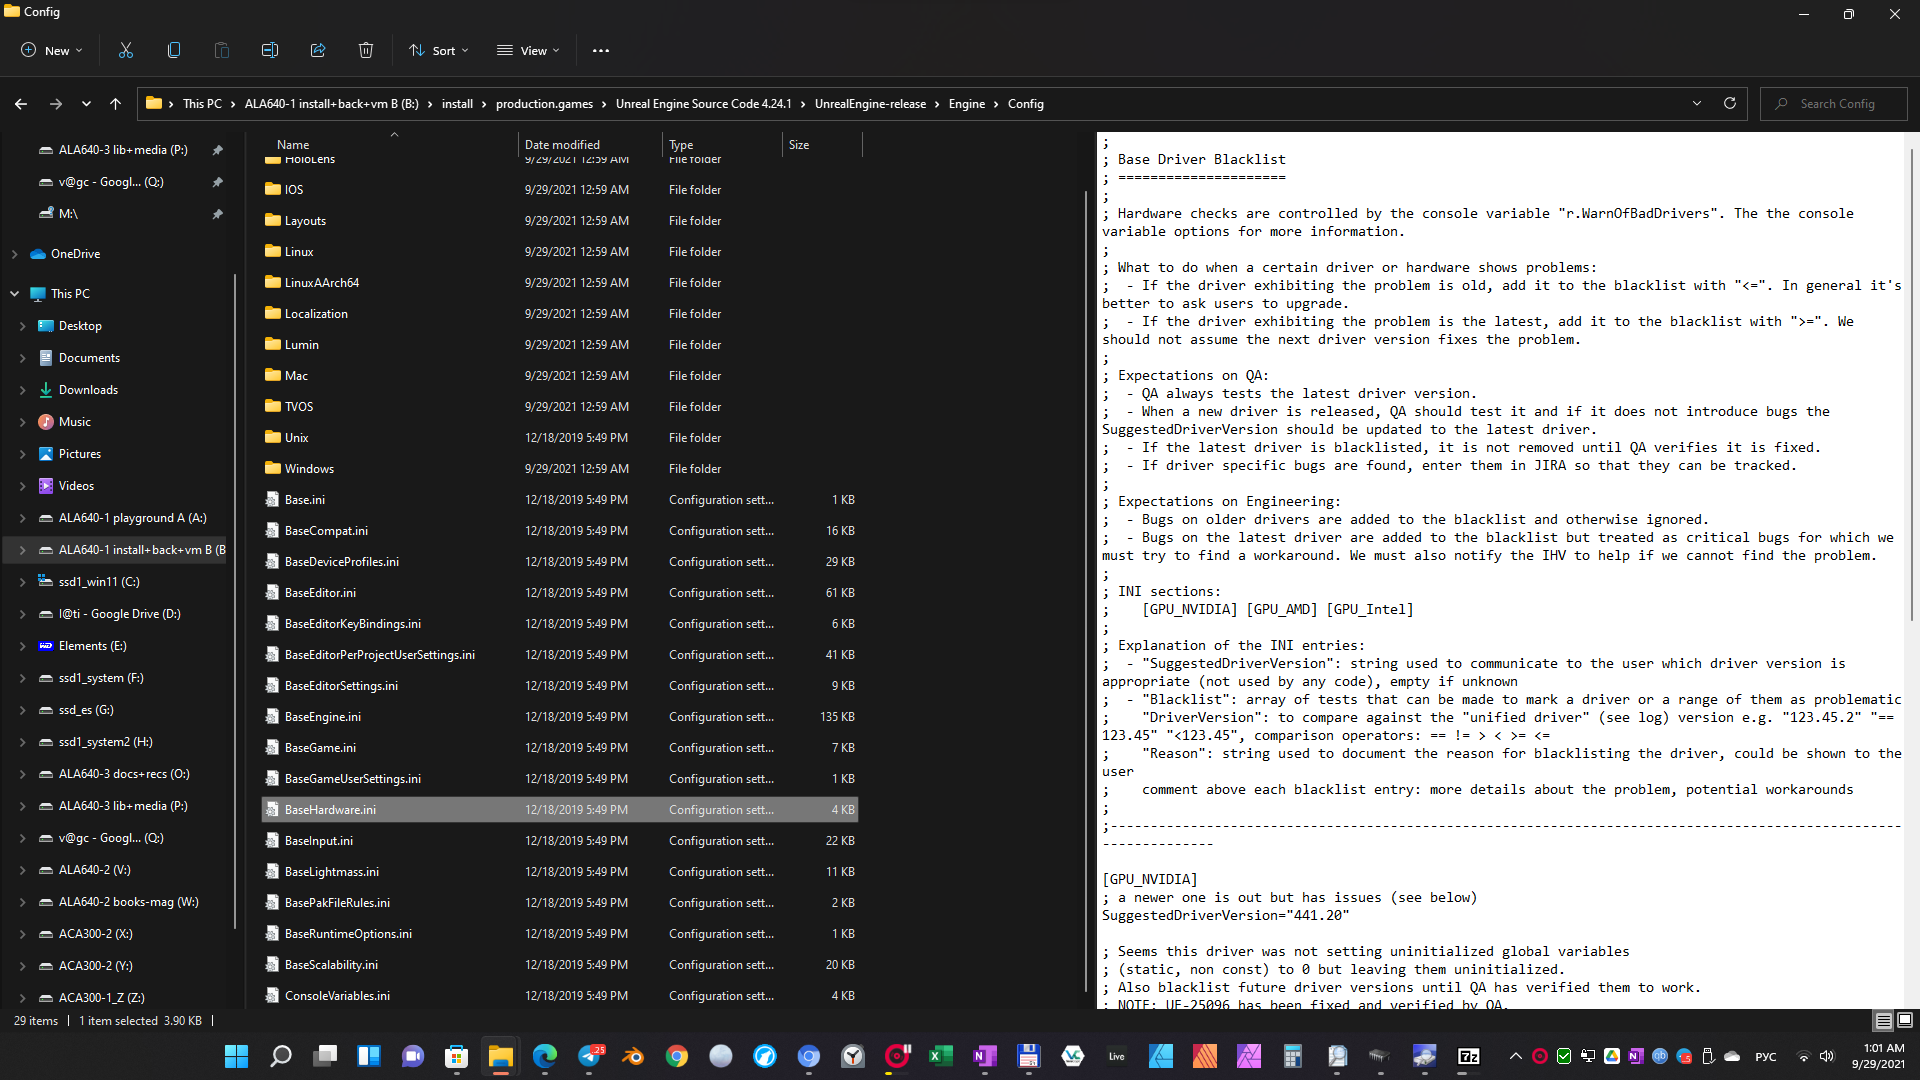Open OneNote from the taskbar
The image size is (1920, 1080).
click(985, 1056)
